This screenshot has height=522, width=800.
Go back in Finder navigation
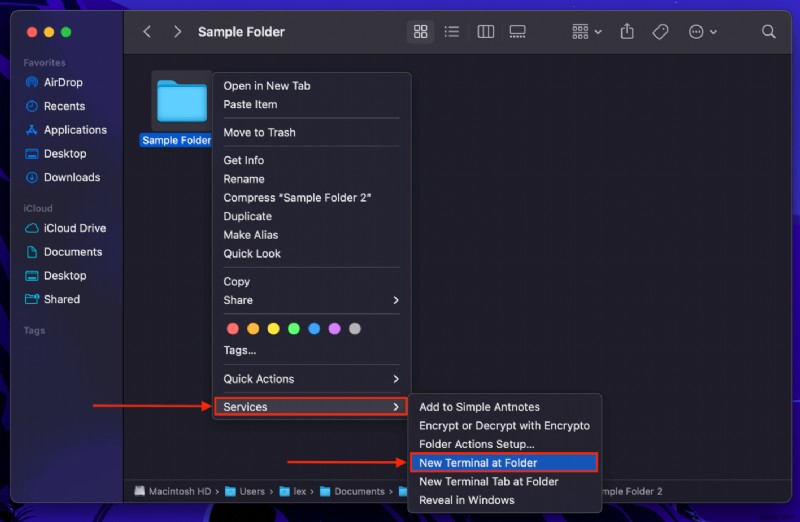pos(147,32)
